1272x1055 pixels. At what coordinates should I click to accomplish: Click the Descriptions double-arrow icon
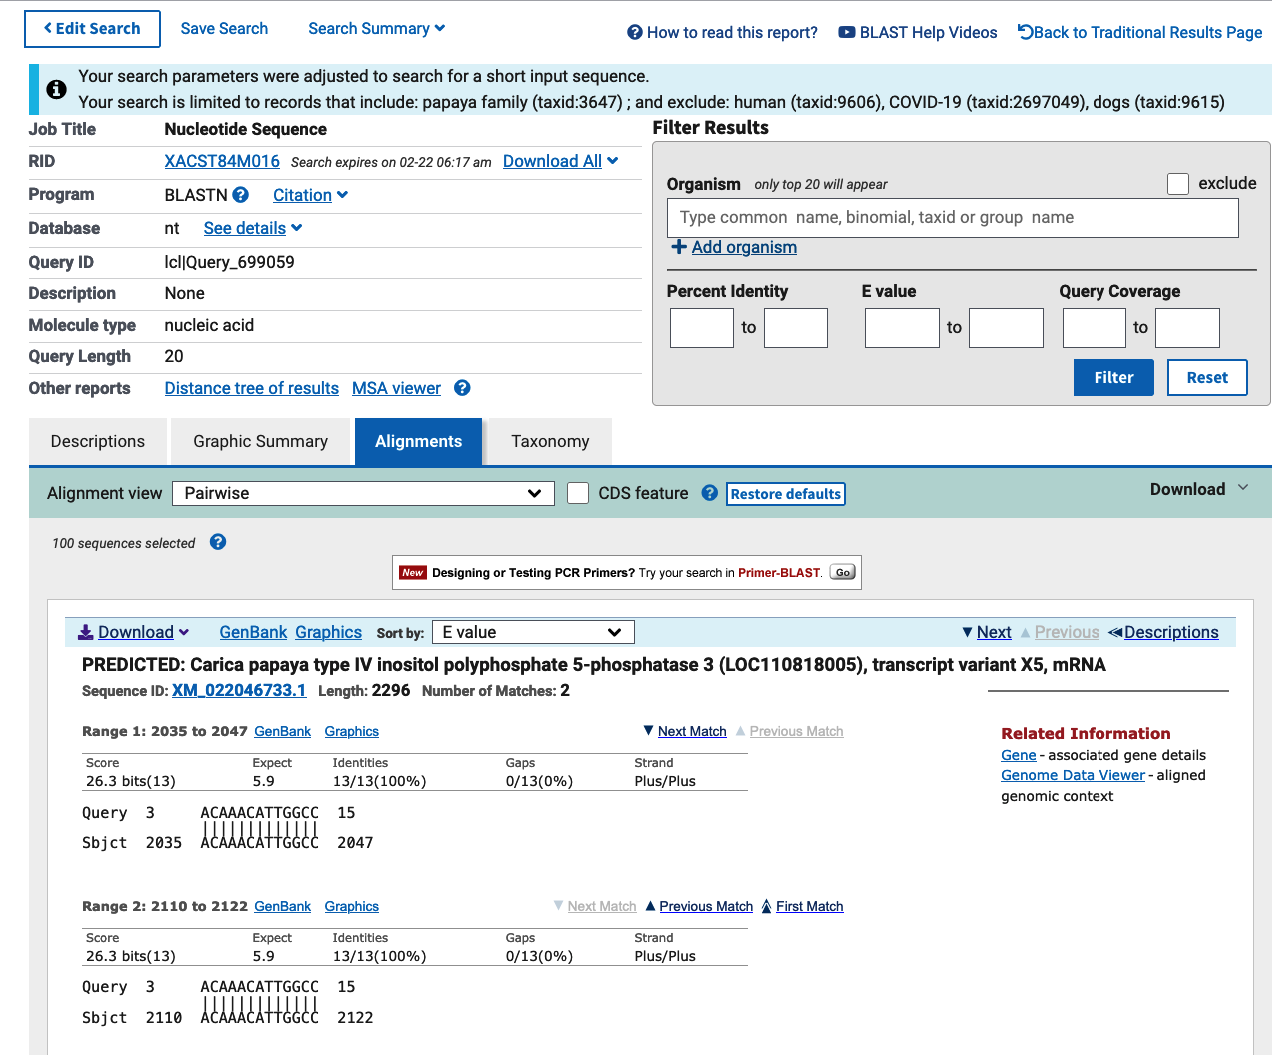[x=1115, y=632]
